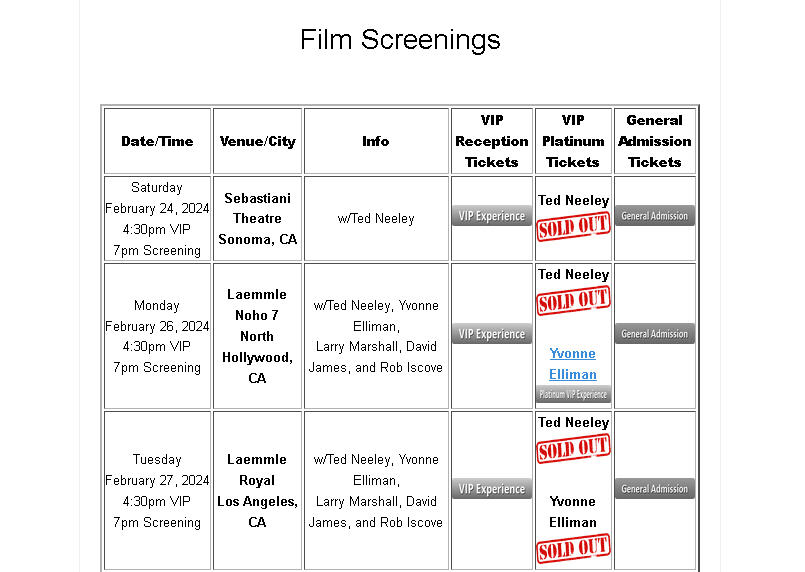This screenshot has width=805, height=572.
Task: Click General Admission Tickets column header
Action: (655, 141)
